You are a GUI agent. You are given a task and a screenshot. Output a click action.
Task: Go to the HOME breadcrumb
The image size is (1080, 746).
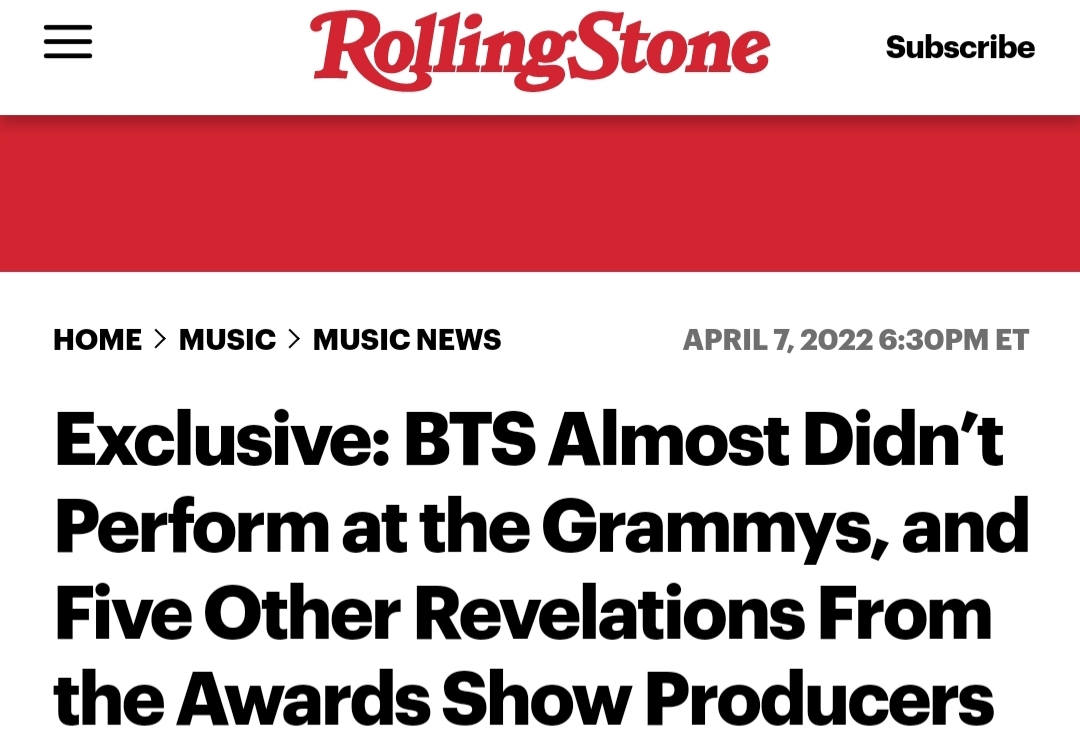pos(97,340)
